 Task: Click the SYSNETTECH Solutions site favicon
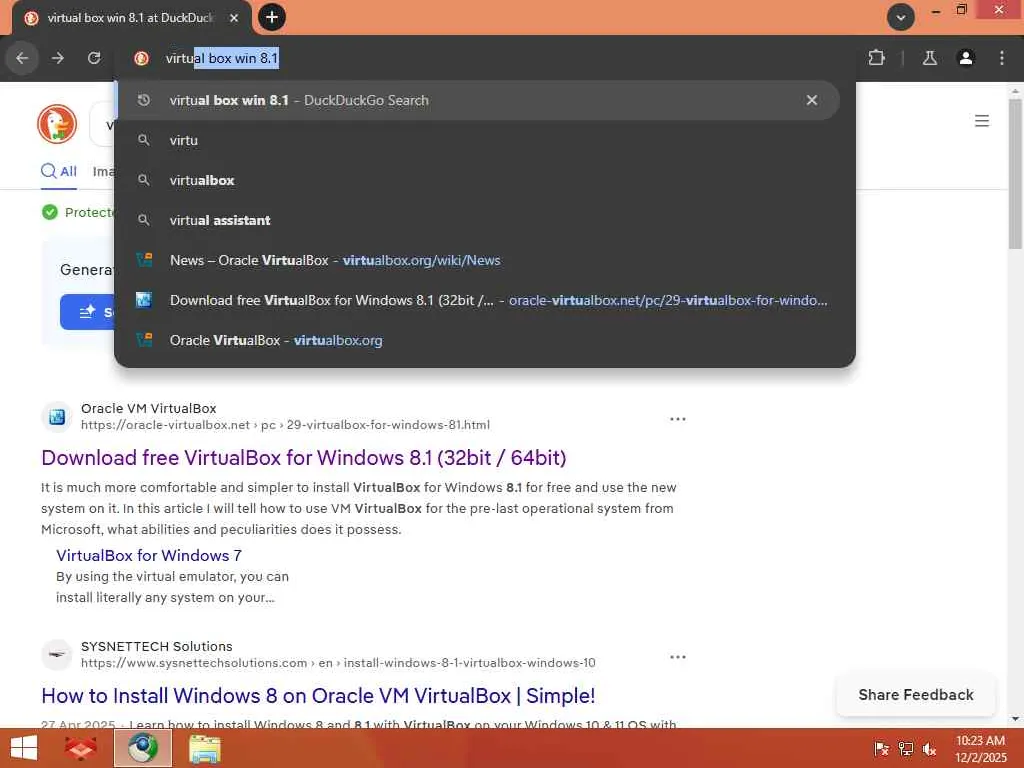coord(57,654)
